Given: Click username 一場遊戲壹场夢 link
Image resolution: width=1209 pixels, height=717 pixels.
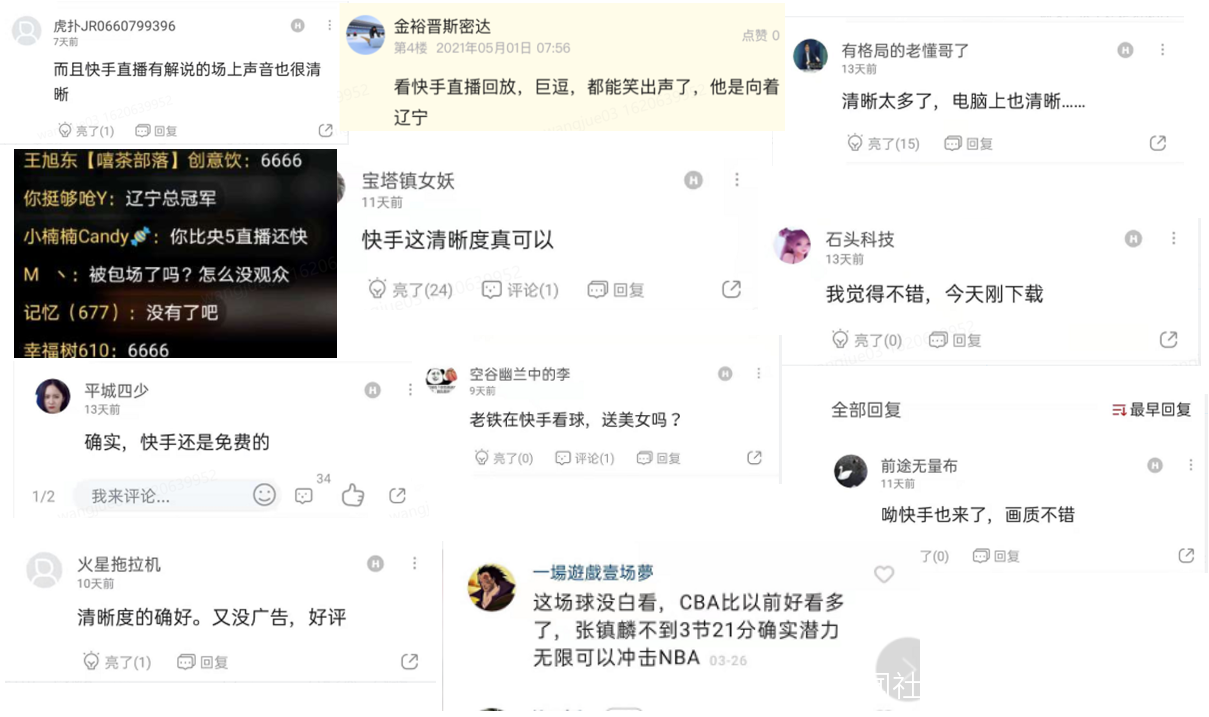Looking at the screenshot, I should [593, 573].
